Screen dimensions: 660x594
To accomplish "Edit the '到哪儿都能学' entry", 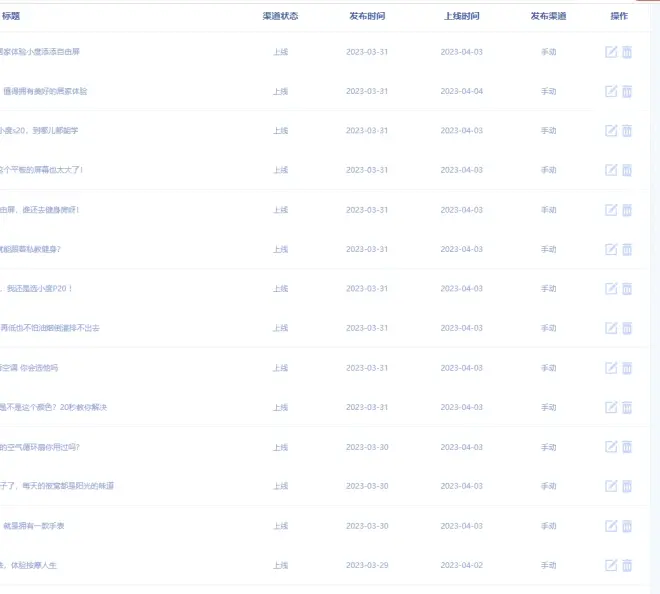I will click(x=611, y=131).
